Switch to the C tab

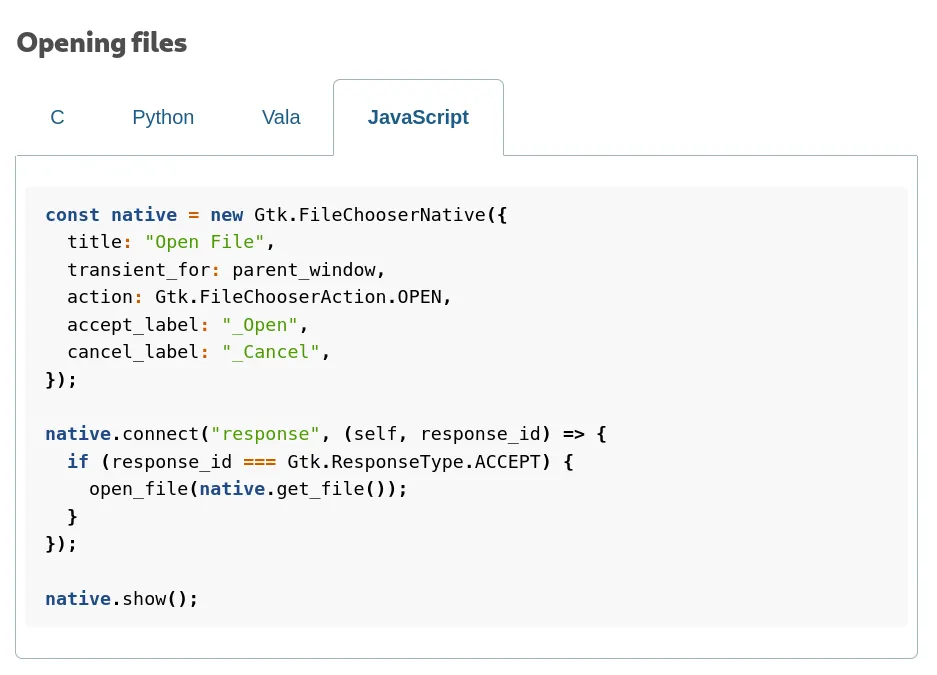tap(57, 117)
